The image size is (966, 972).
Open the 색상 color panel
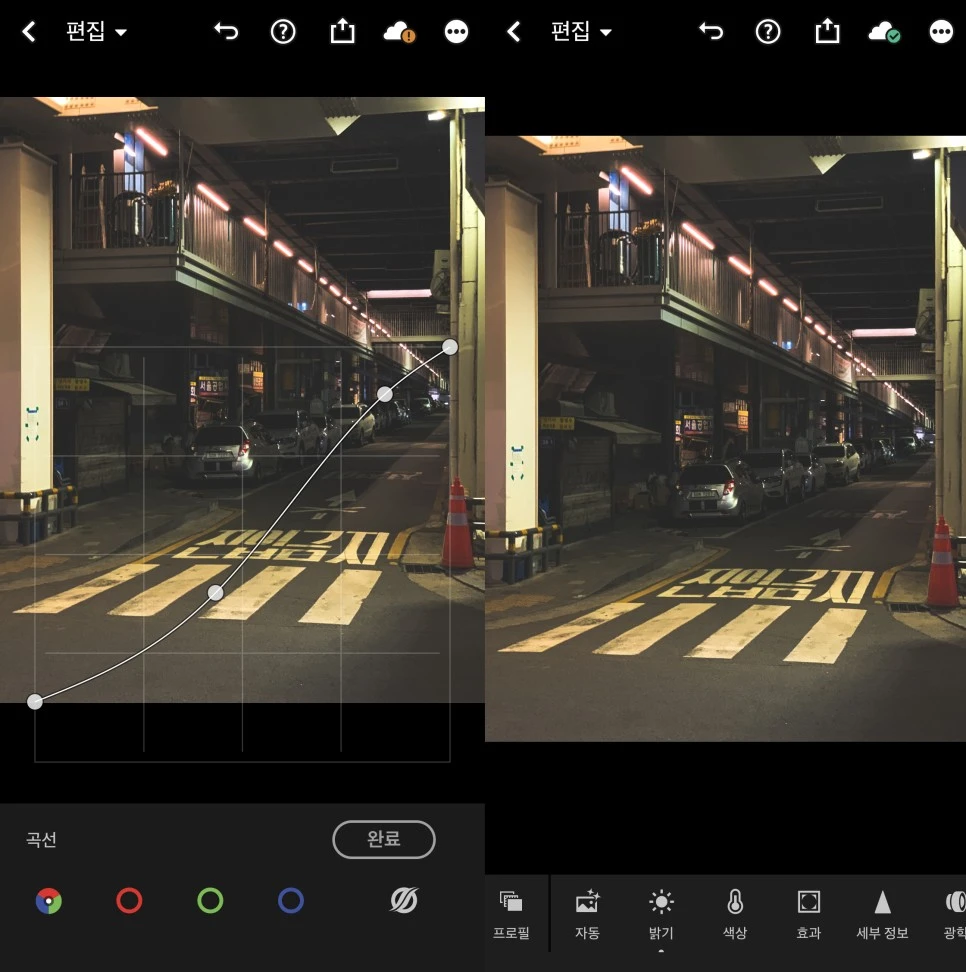(735, 914)
